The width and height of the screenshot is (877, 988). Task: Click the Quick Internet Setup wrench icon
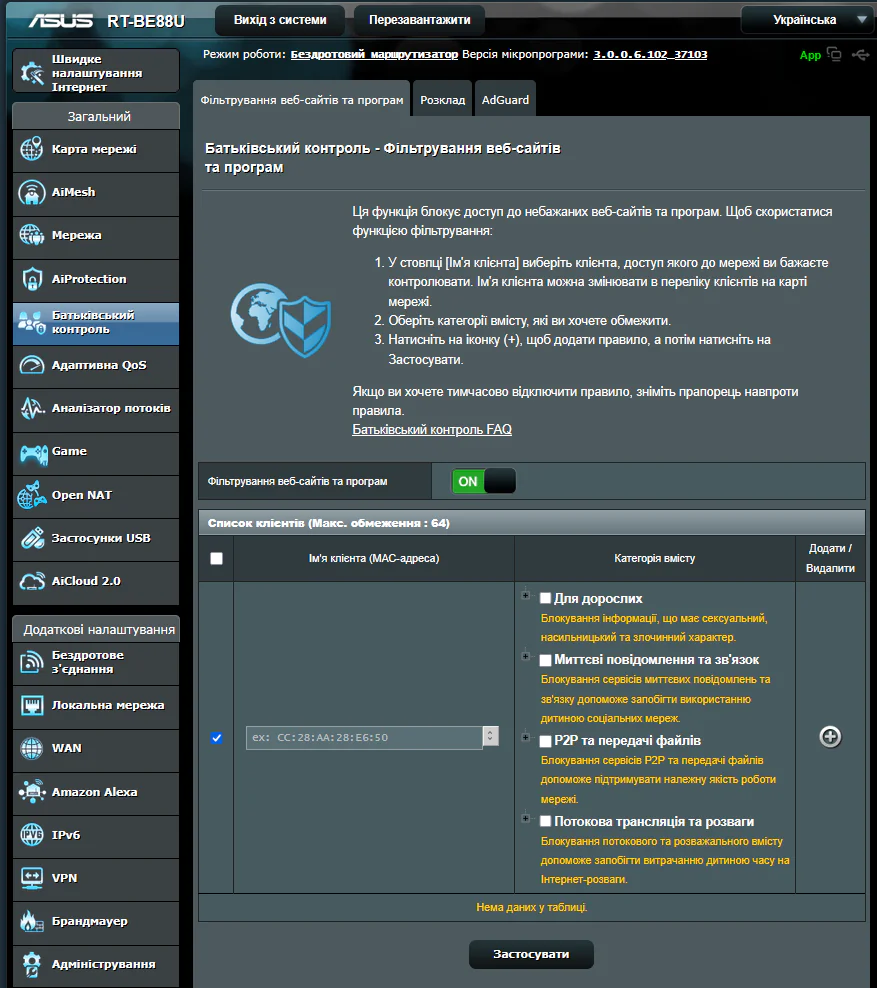click(32, 72)
